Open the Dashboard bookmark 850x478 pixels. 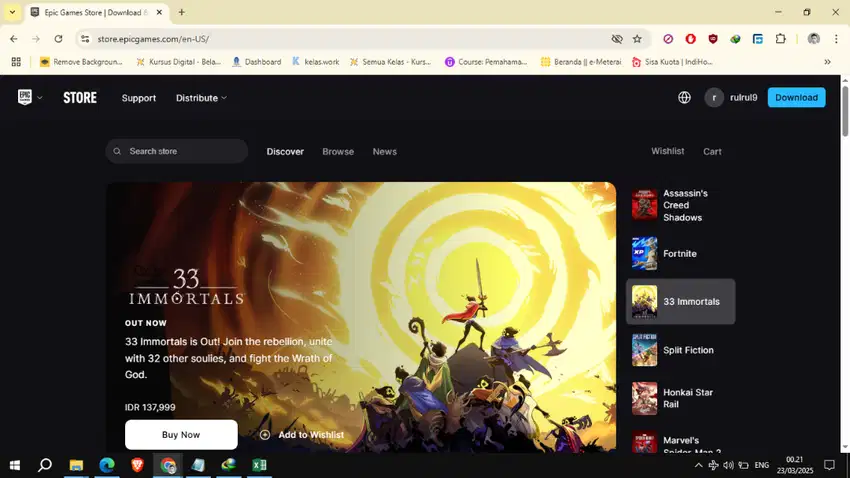[256, 62]
